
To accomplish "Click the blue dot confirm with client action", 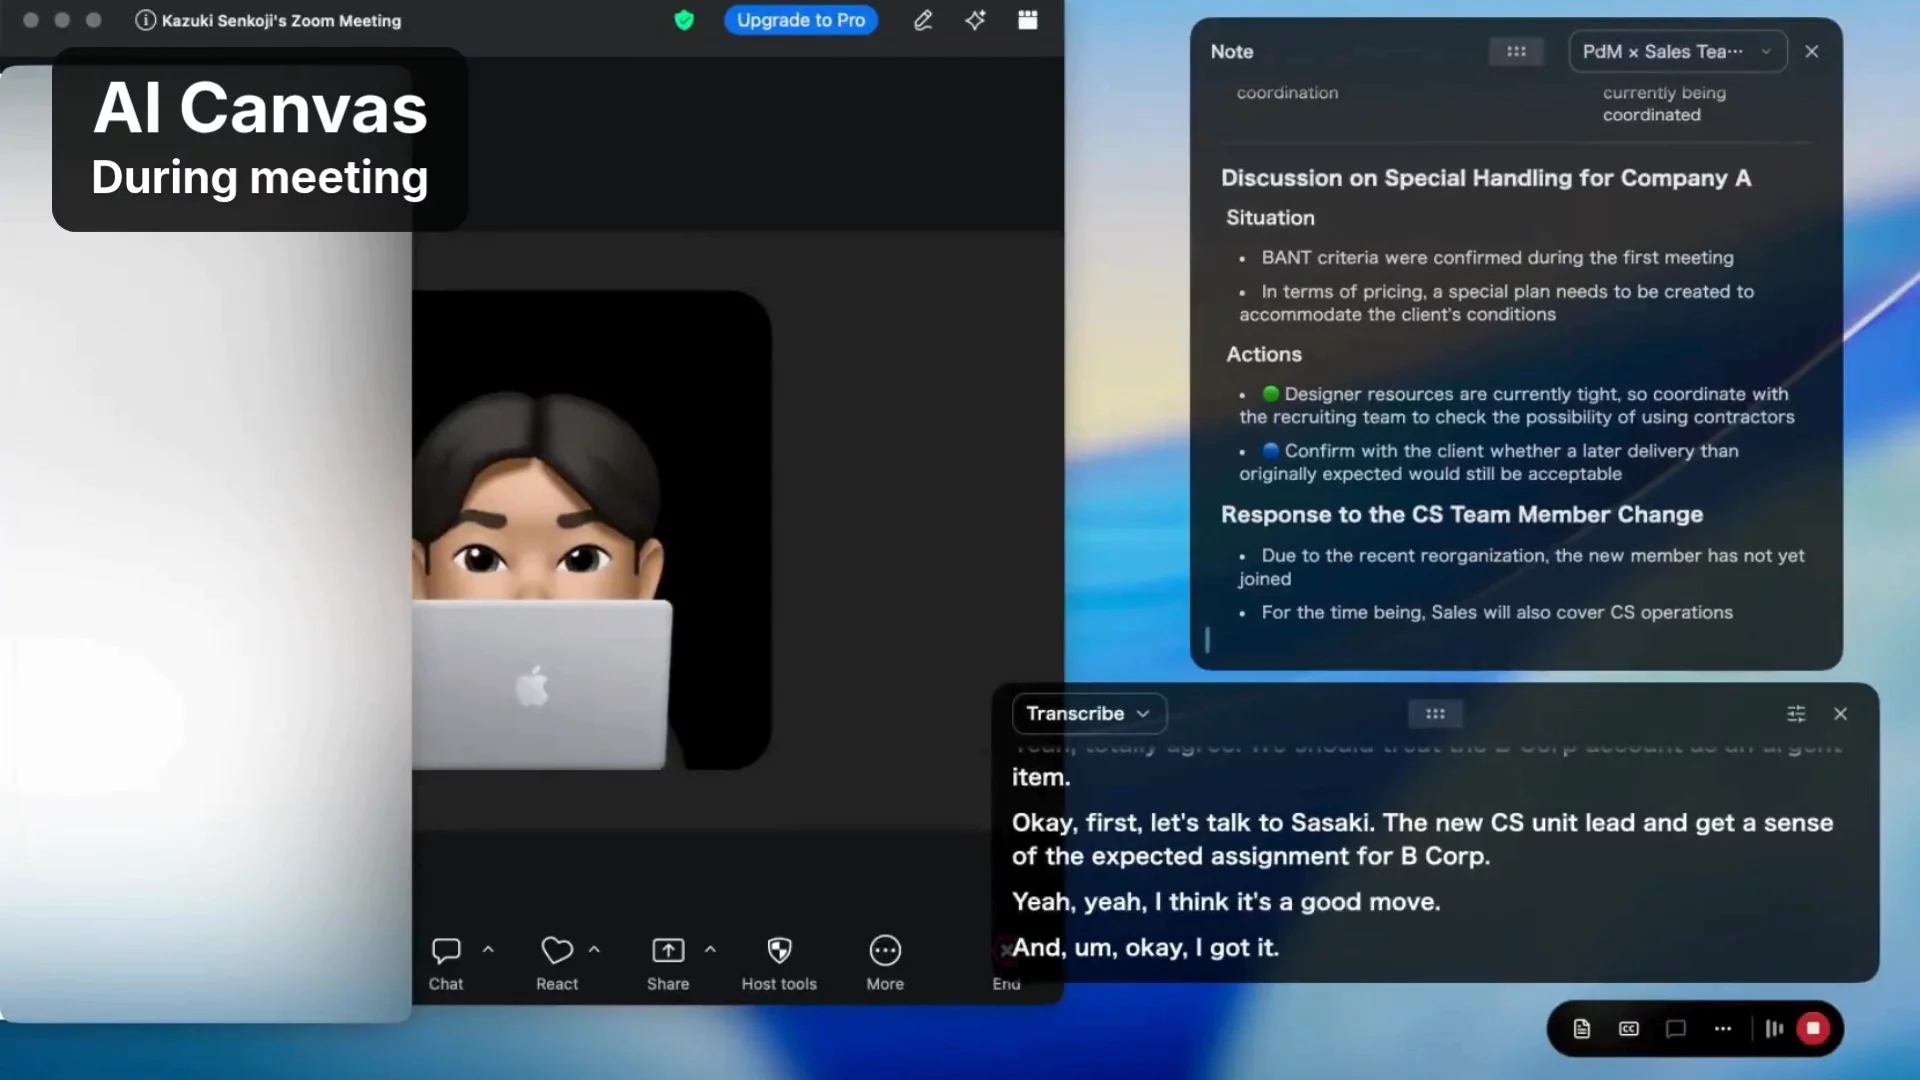I will click(1488, 462).
